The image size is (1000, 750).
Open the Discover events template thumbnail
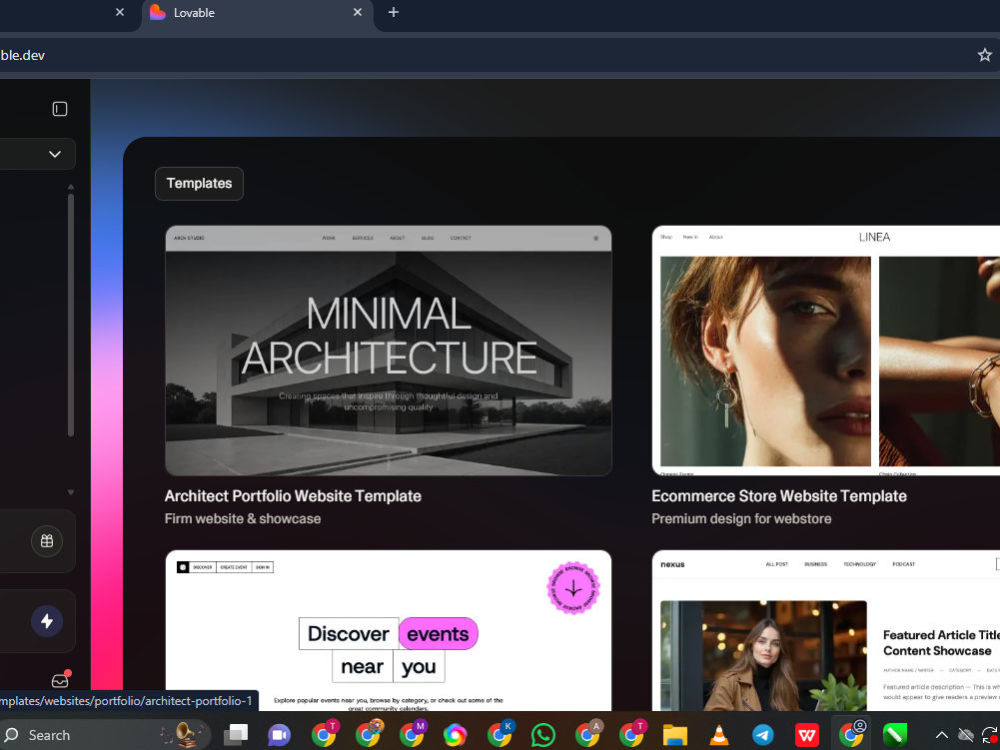coord(388,630)
